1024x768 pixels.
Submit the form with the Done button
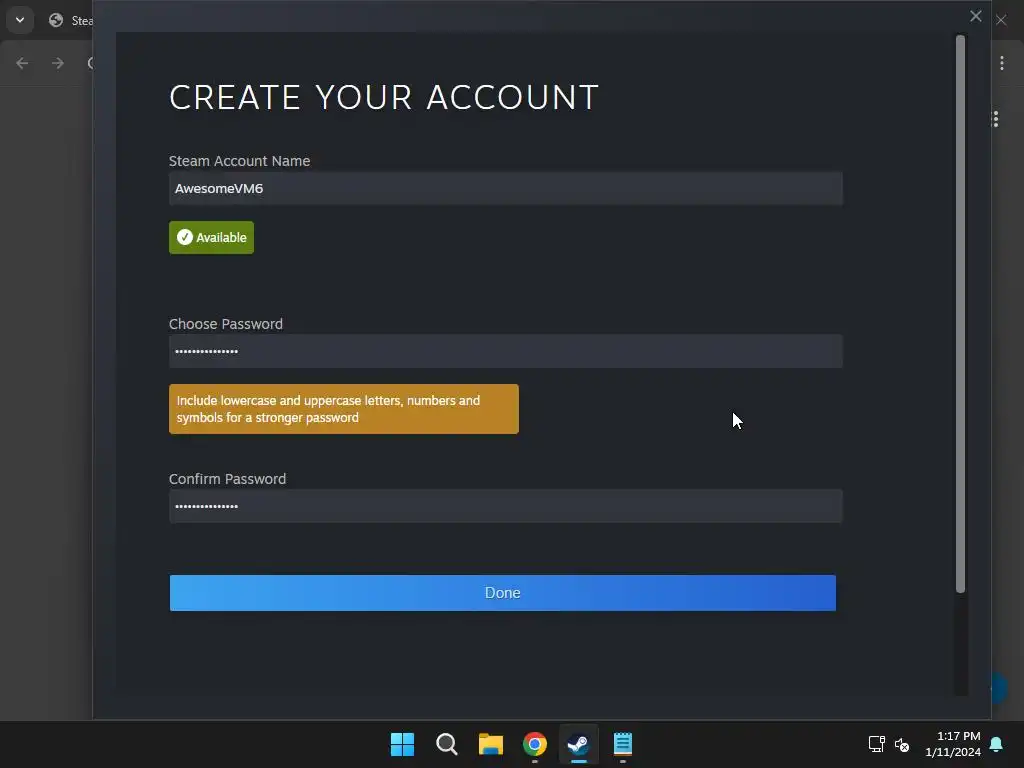pos(502,592)
